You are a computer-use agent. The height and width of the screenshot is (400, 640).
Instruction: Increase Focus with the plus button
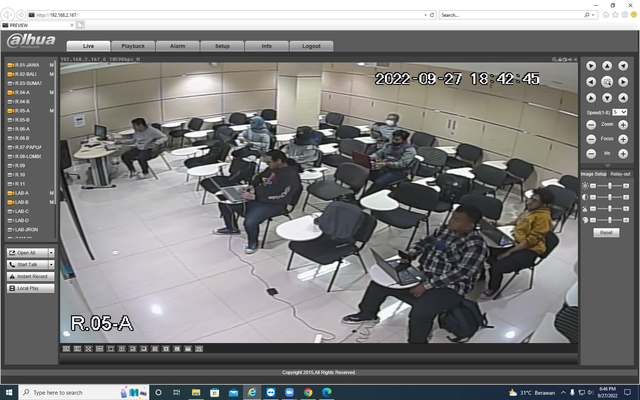623,140
